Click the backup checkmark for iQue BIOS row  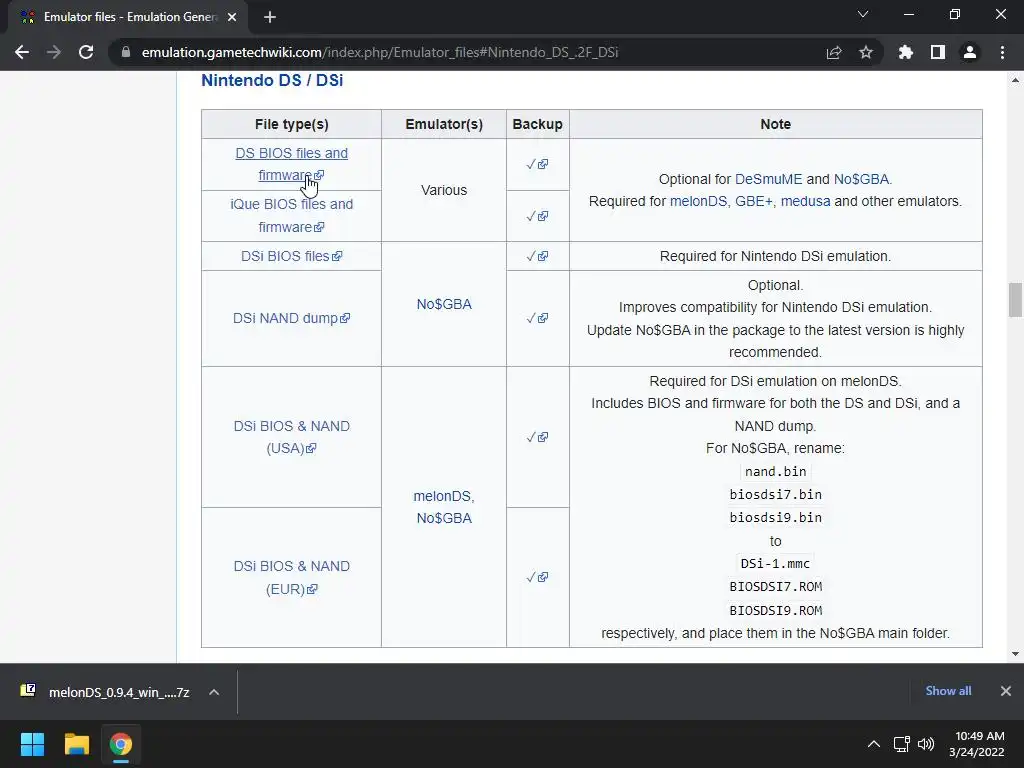point(537,216)
